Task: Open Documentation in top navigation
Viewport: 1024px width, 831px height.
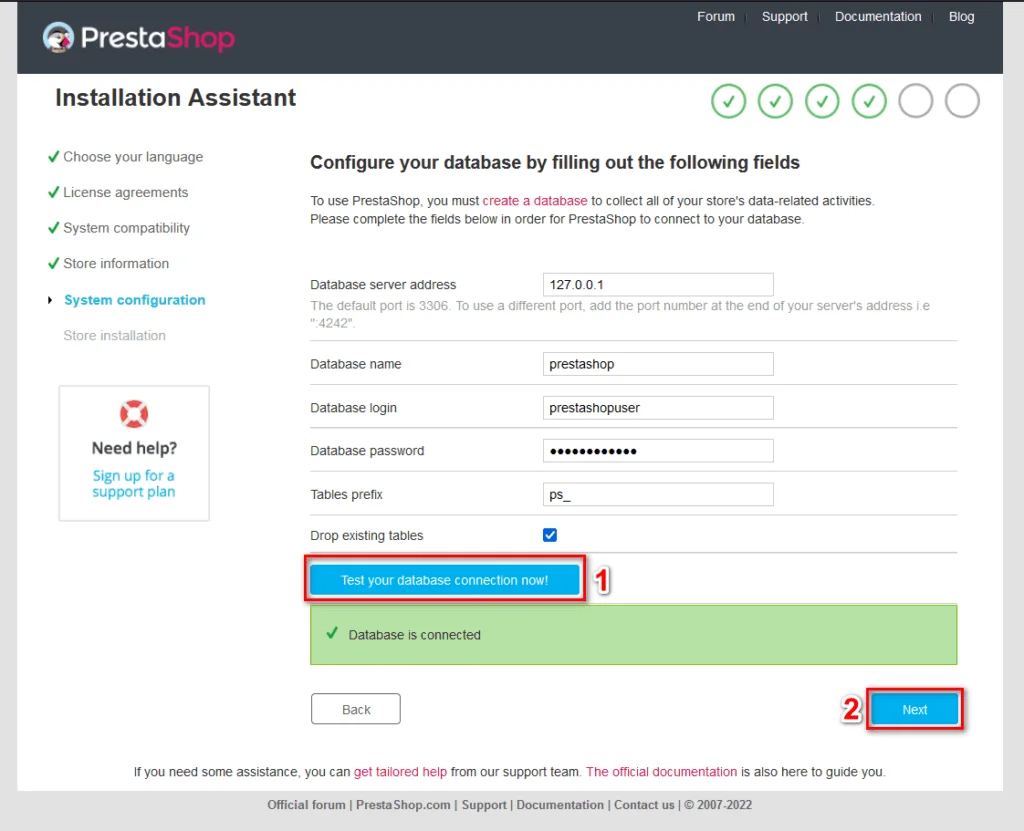Action: pos(878,16)
